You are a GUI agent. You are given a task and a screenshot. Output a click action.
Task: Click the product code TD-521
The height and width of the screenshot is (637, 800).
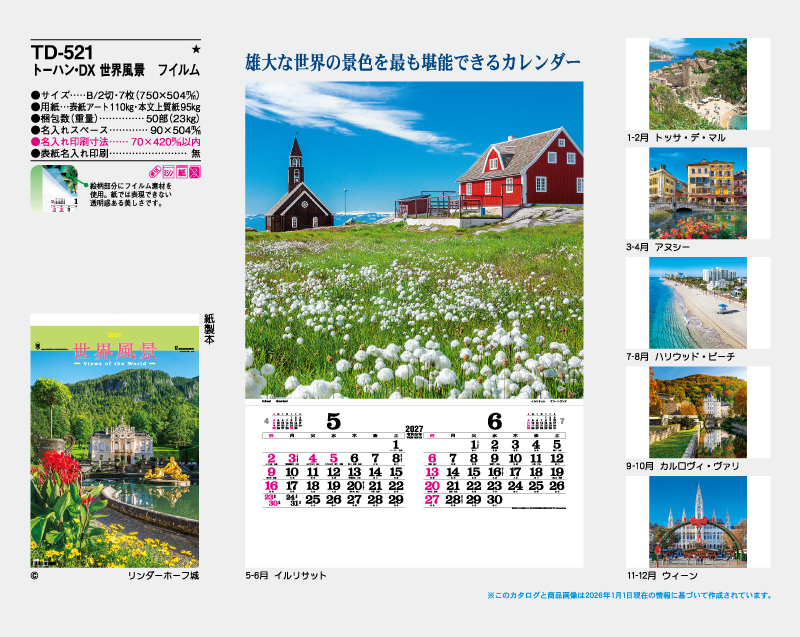tap(62, 53)
